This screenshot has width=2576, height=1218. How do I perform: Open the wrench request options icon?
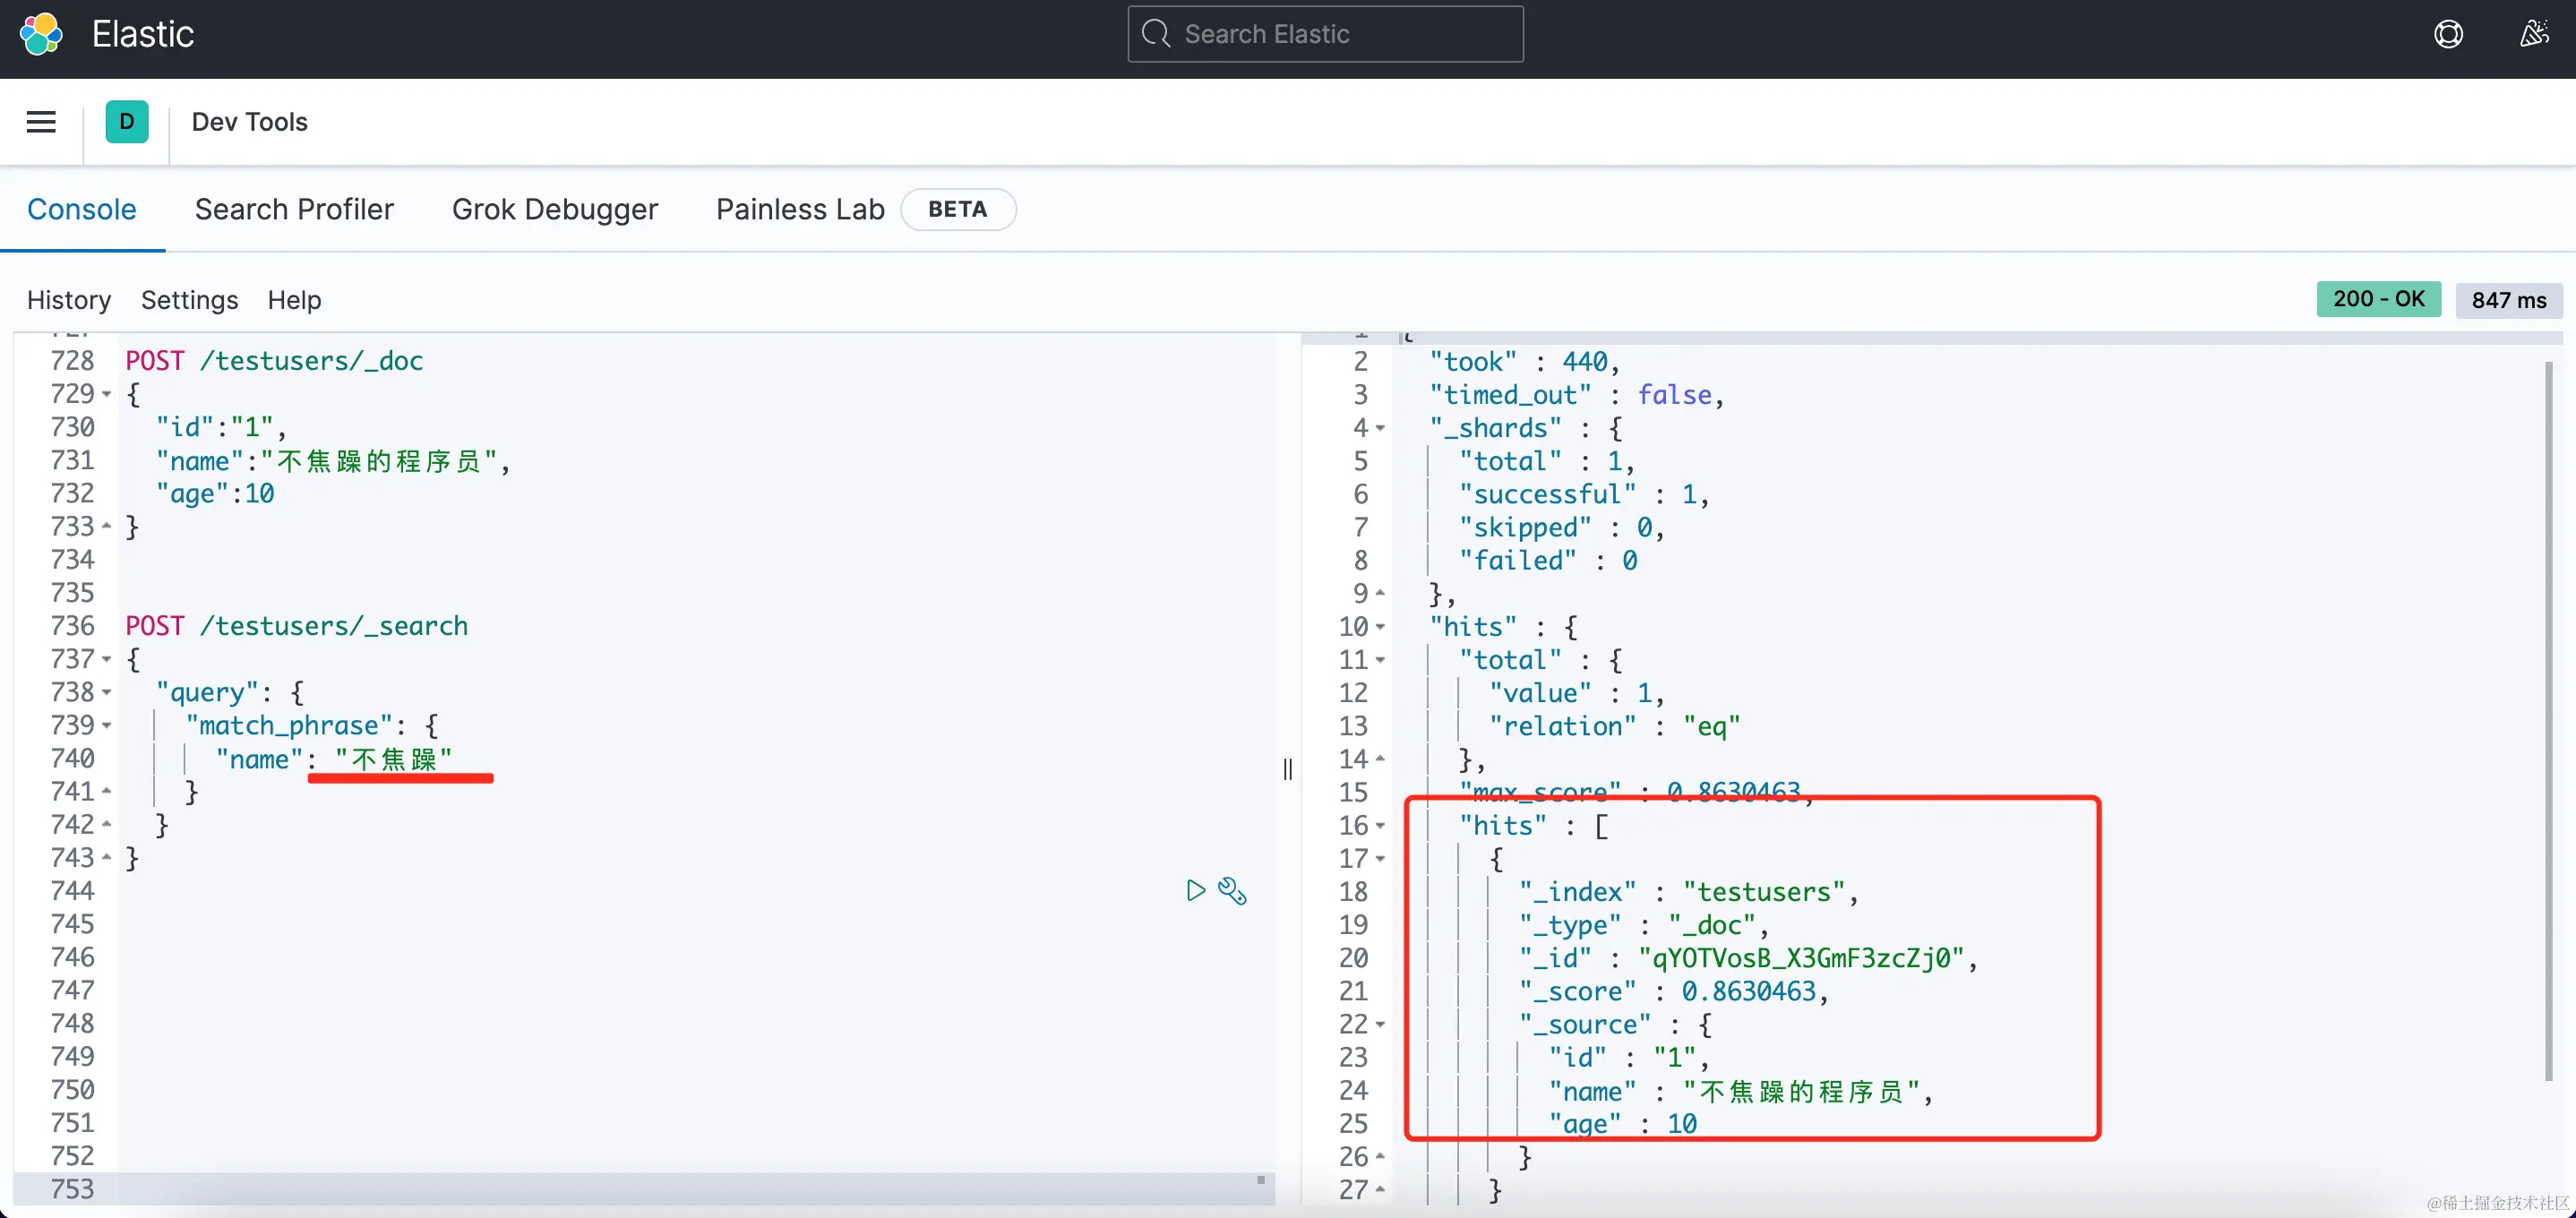(1232, 890)
